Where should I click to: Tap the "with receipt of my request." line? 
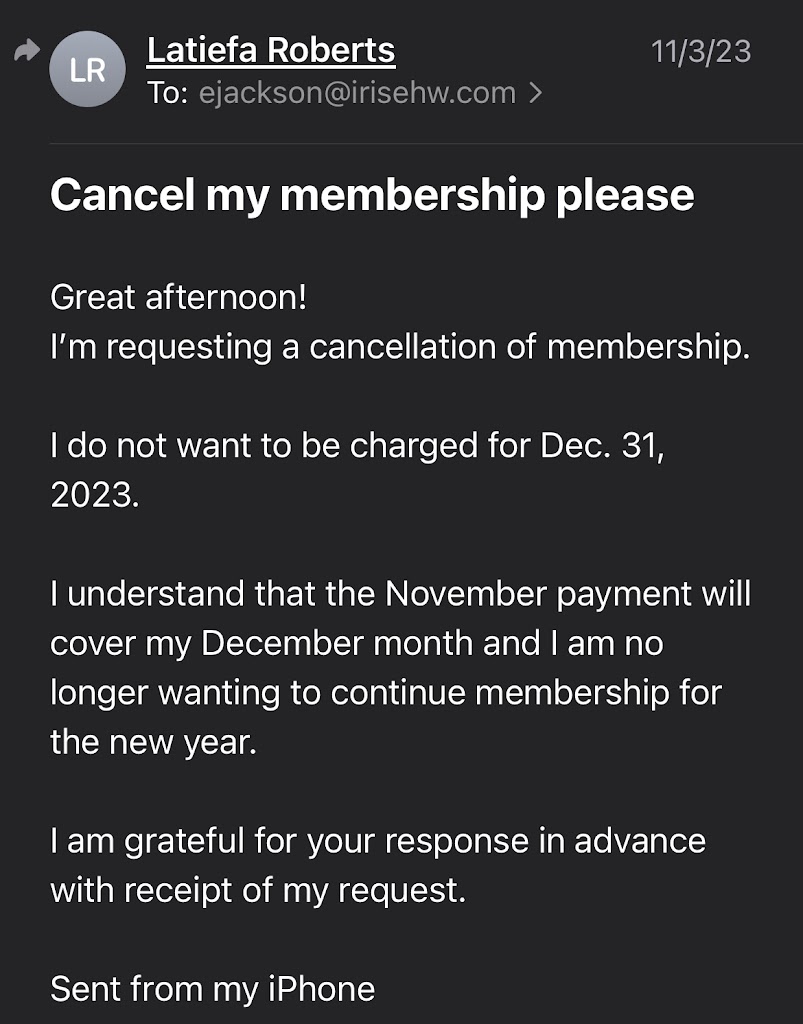pyautogui.click(x=258, y=889)
